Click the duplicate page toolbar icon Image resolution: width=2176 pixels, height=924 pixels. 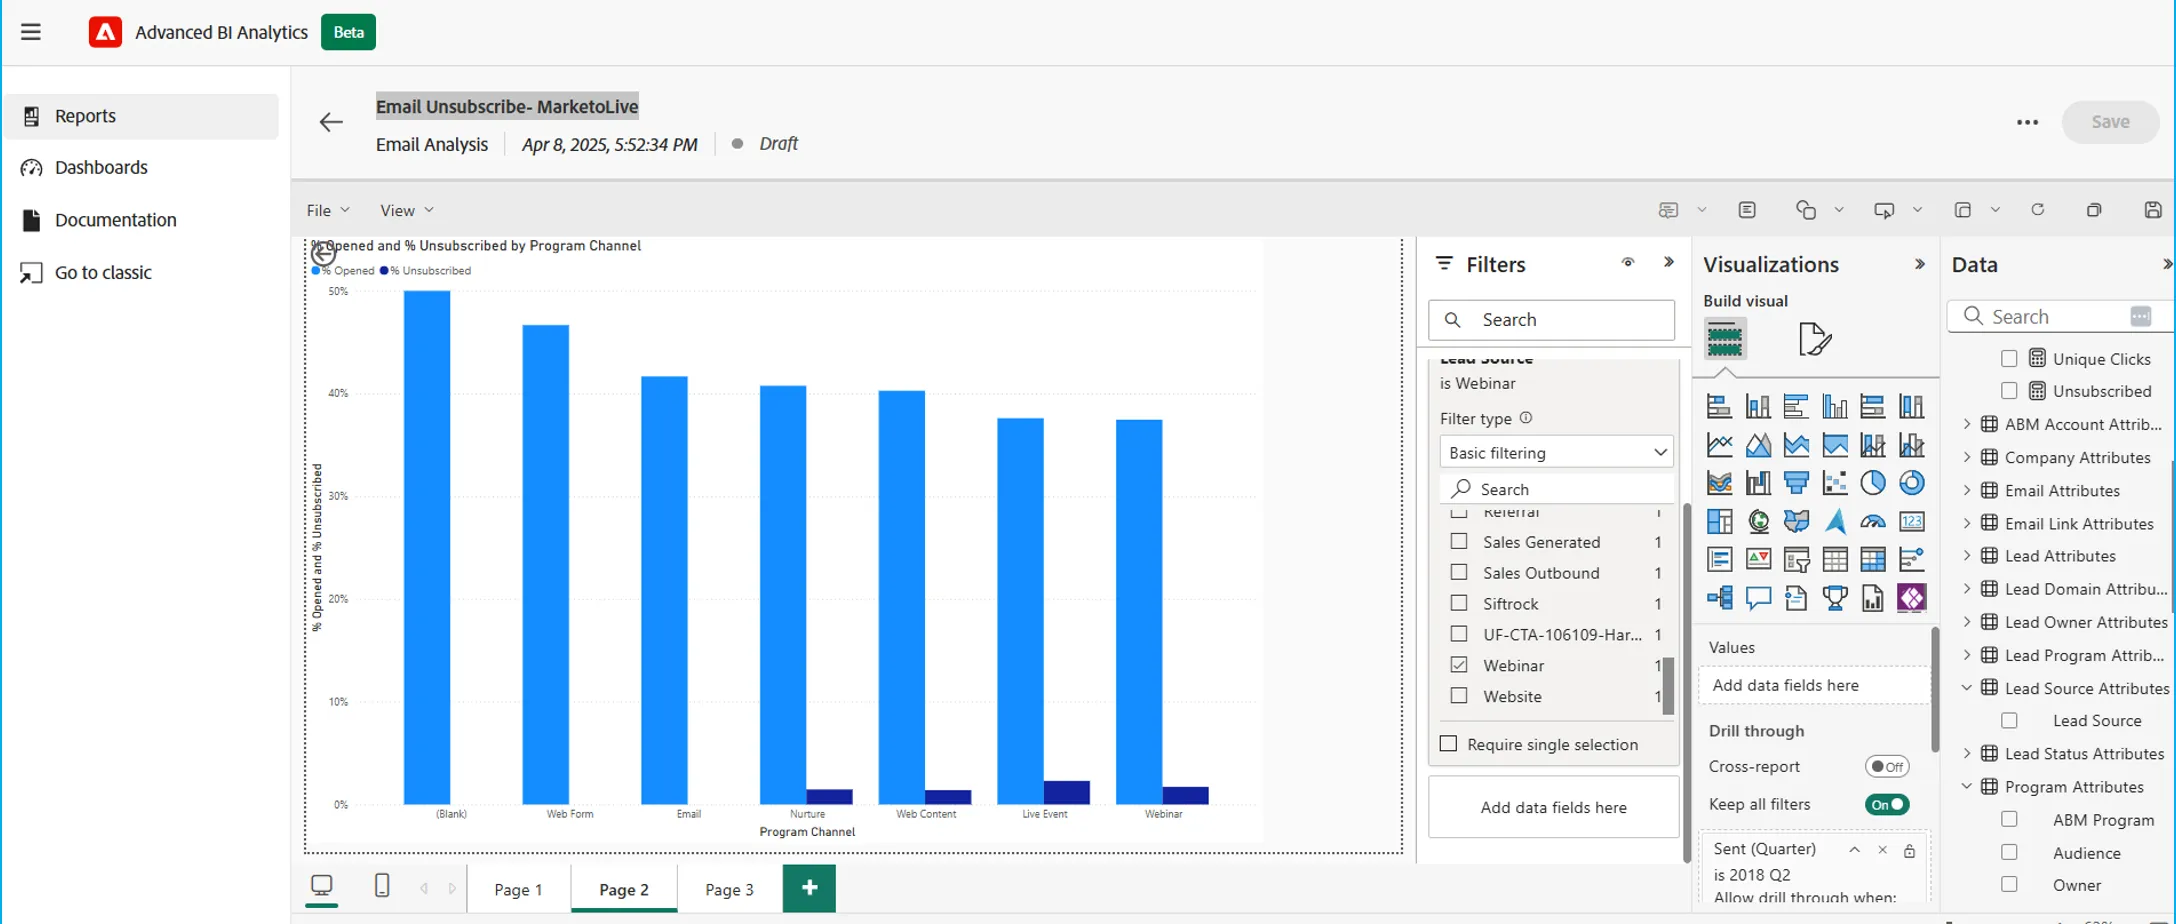click(x=2094, y=210)
